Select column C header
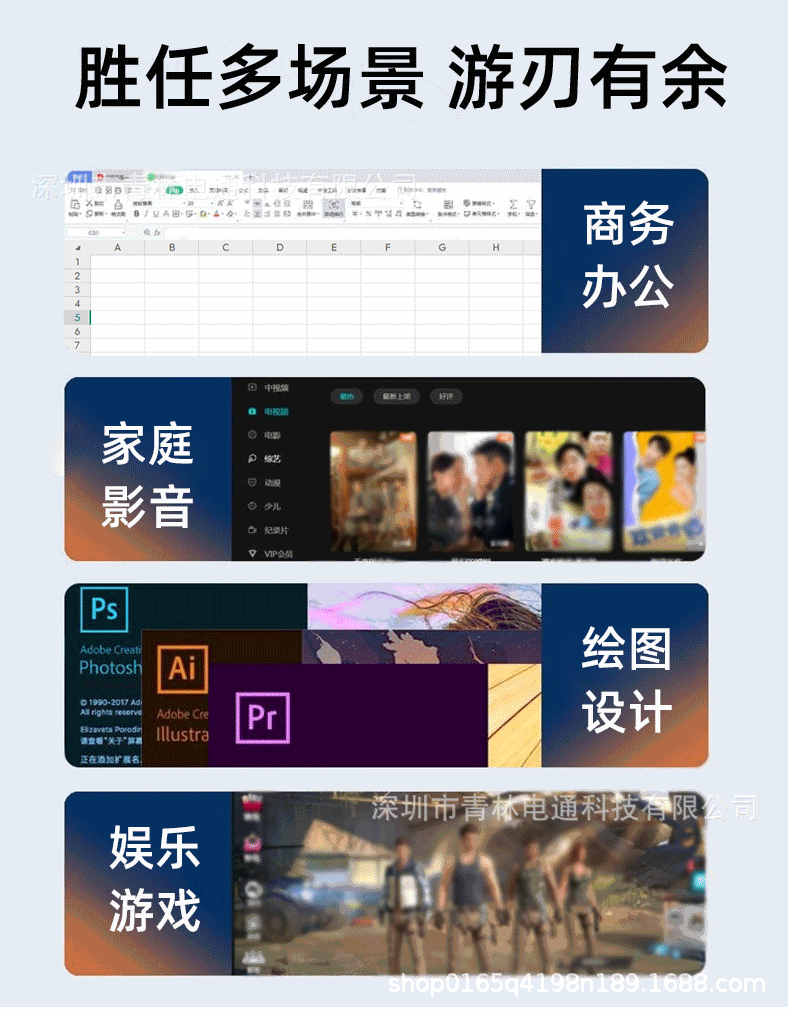Viewport: 790px width, 1015px height. (225, 247)
